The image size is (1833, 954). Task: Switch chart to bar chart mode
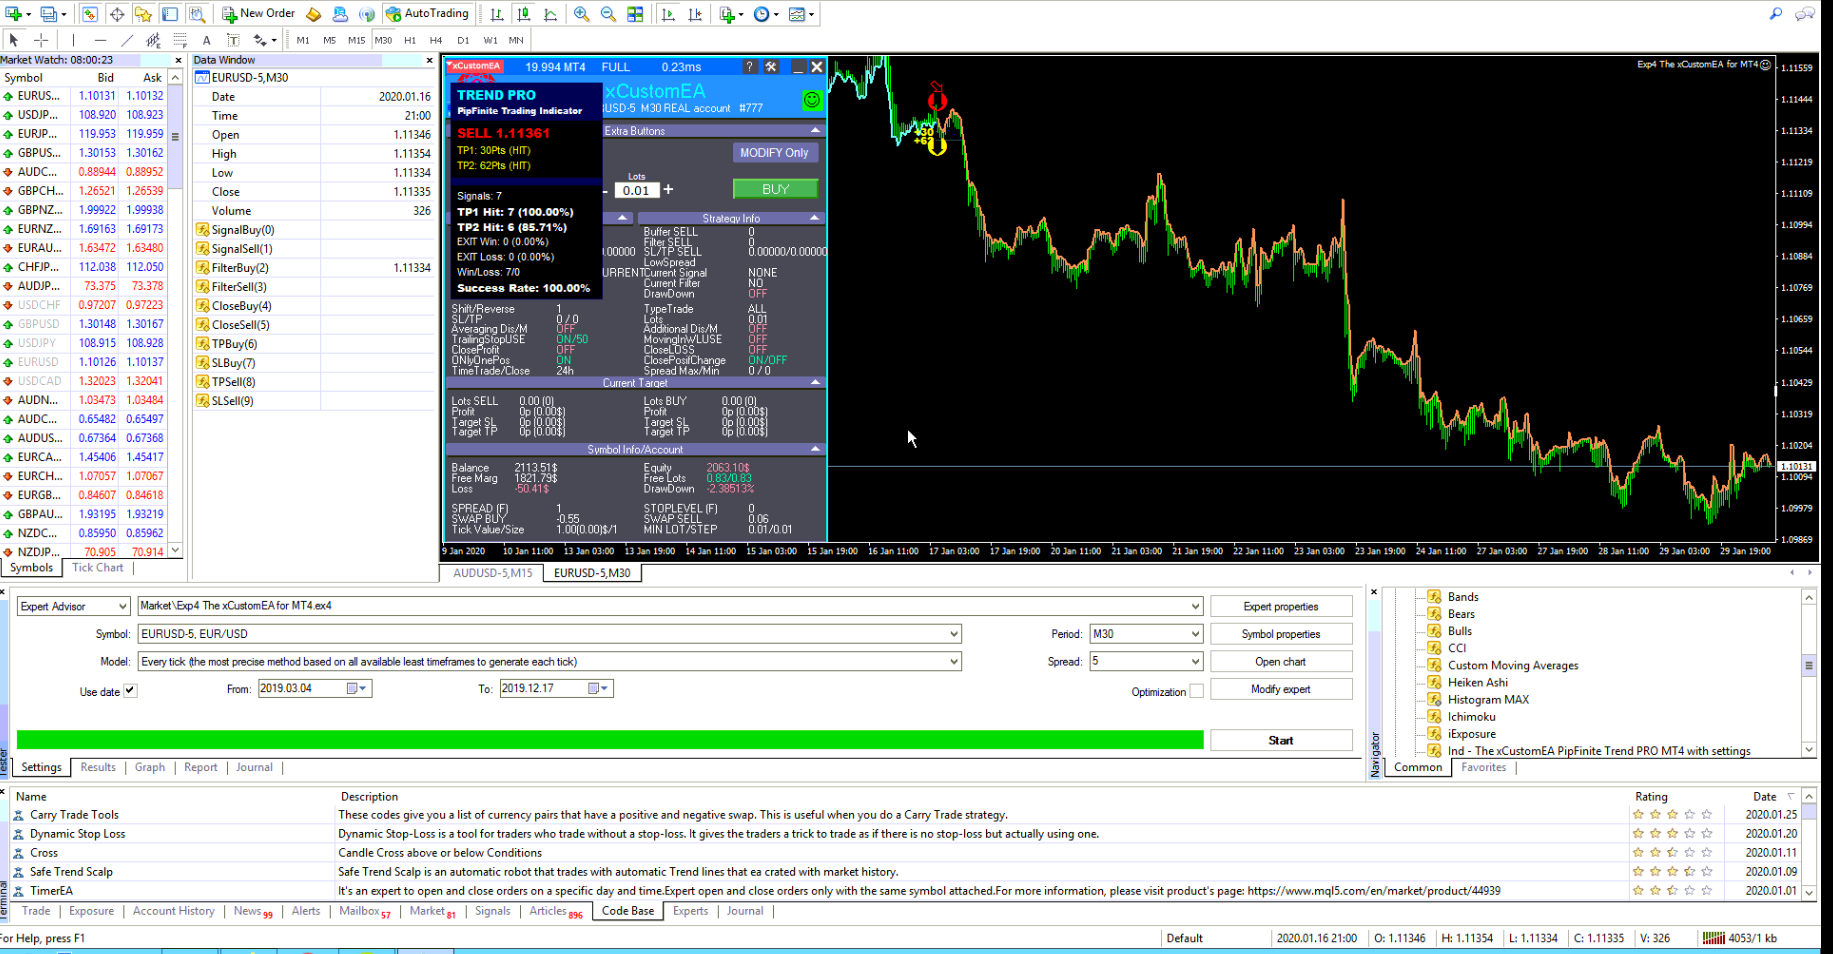[497, 14]
